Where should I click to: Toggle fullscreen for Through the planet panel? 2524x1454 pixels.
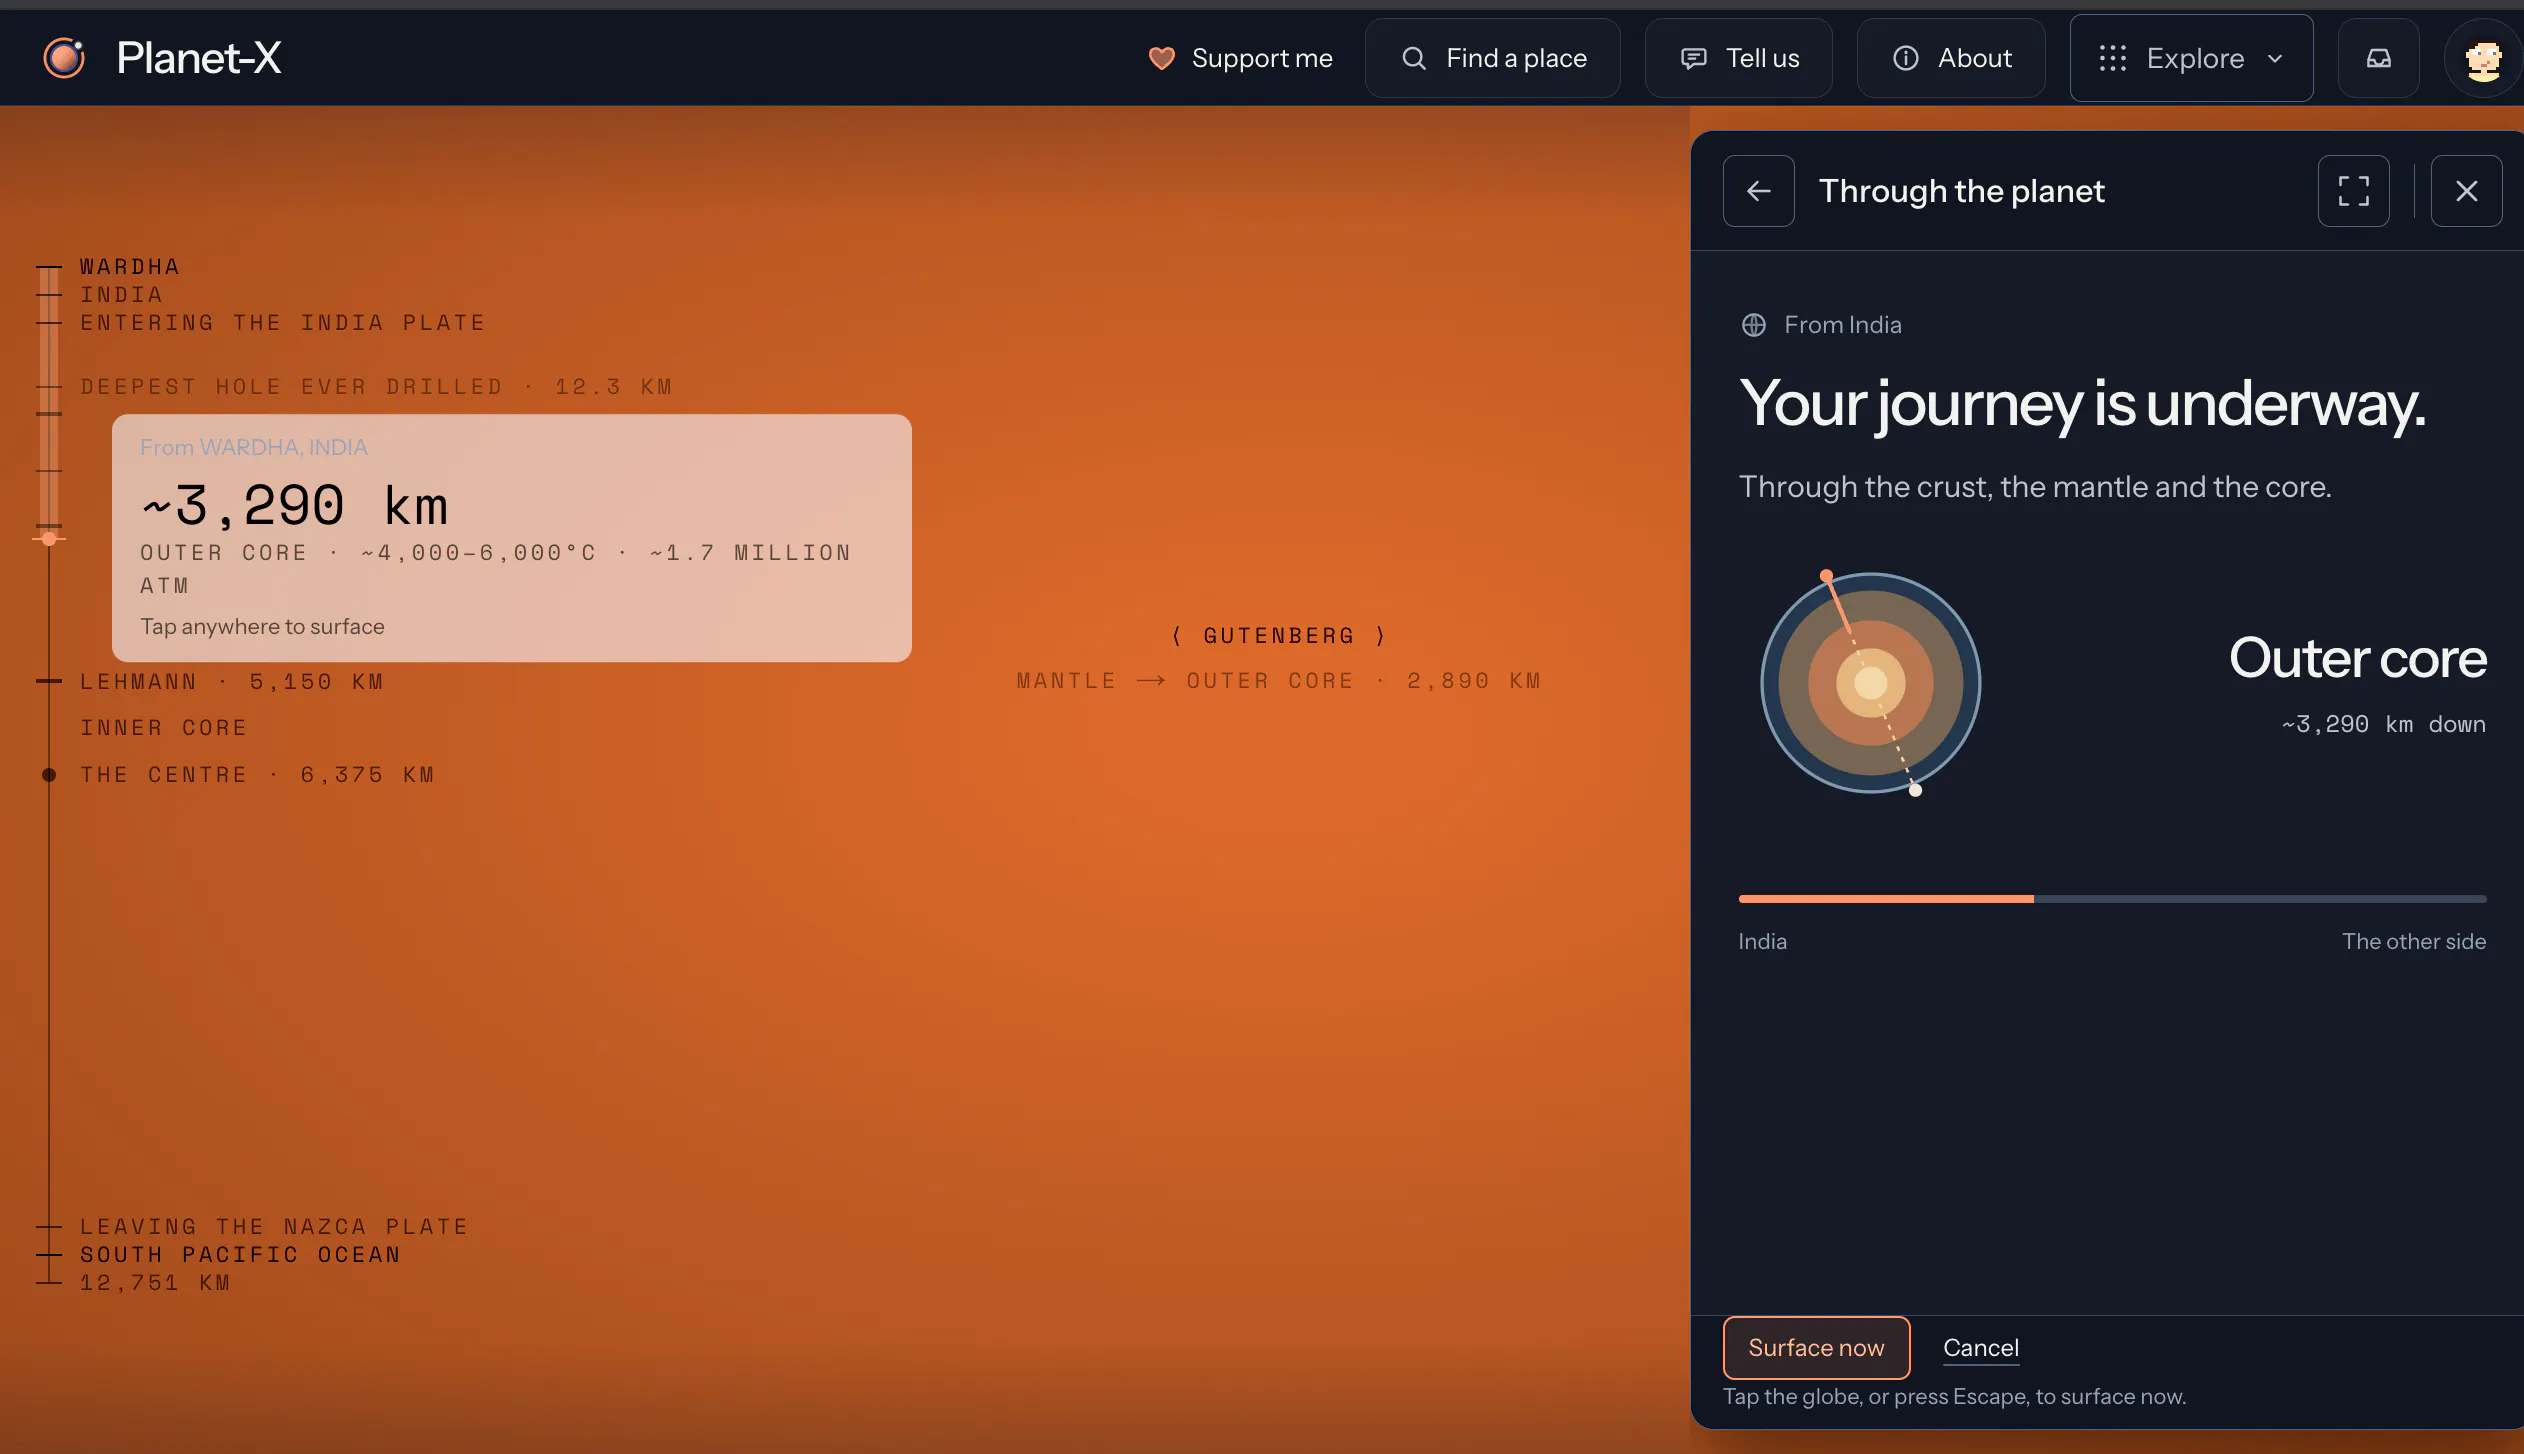pyautogui.click(x=2354, y=191)
